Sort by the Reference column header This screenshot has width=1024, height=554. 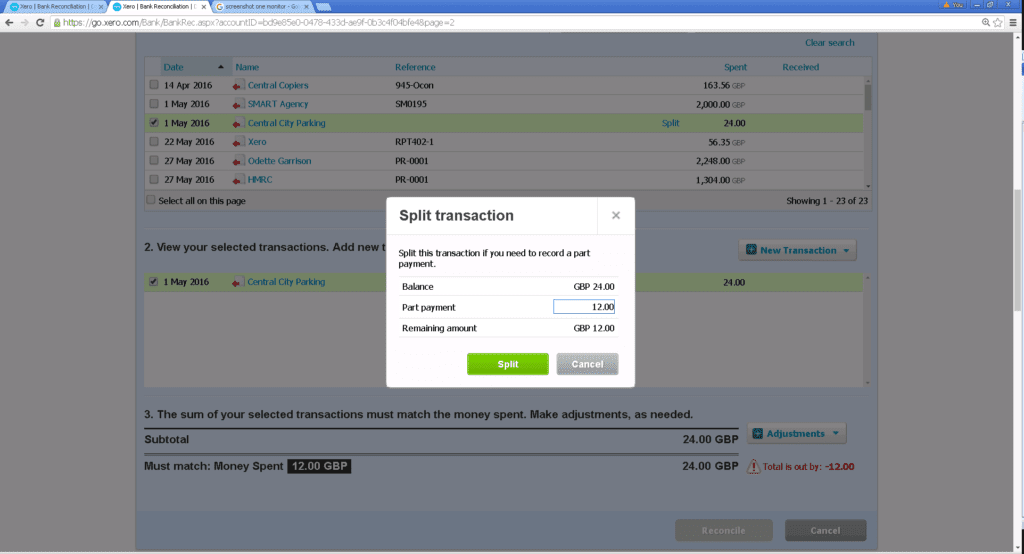click(x=415, y=67)
